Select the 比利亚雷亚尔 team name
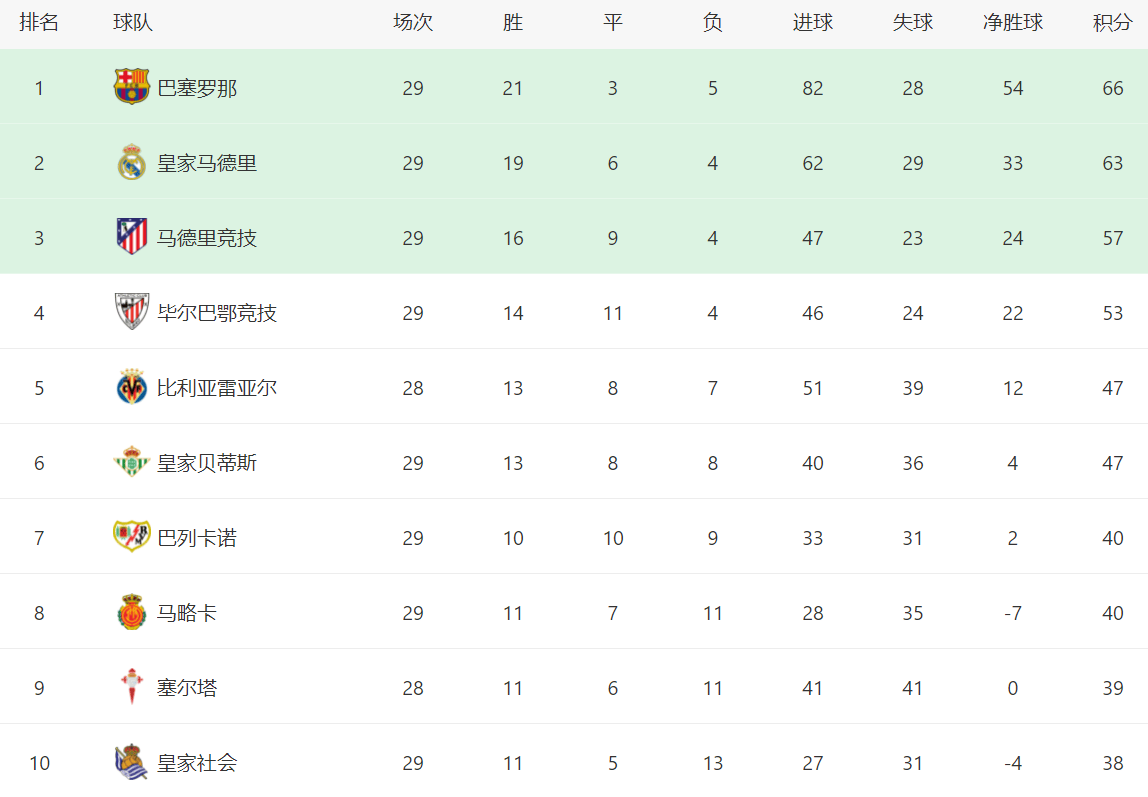This screenshot has height=797, width=1148. pyautogui.click(x=217, y=388)
